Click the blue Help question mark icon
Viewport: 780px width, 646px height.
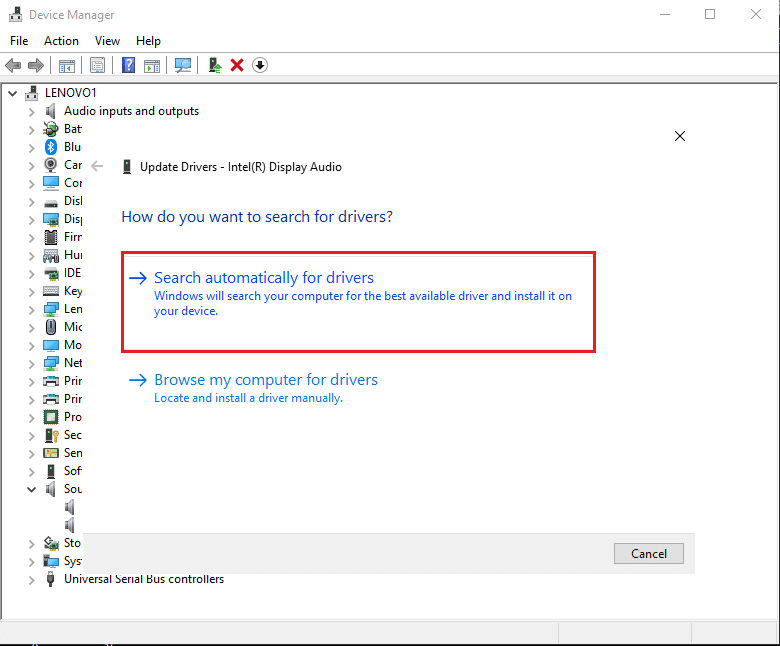128,65
